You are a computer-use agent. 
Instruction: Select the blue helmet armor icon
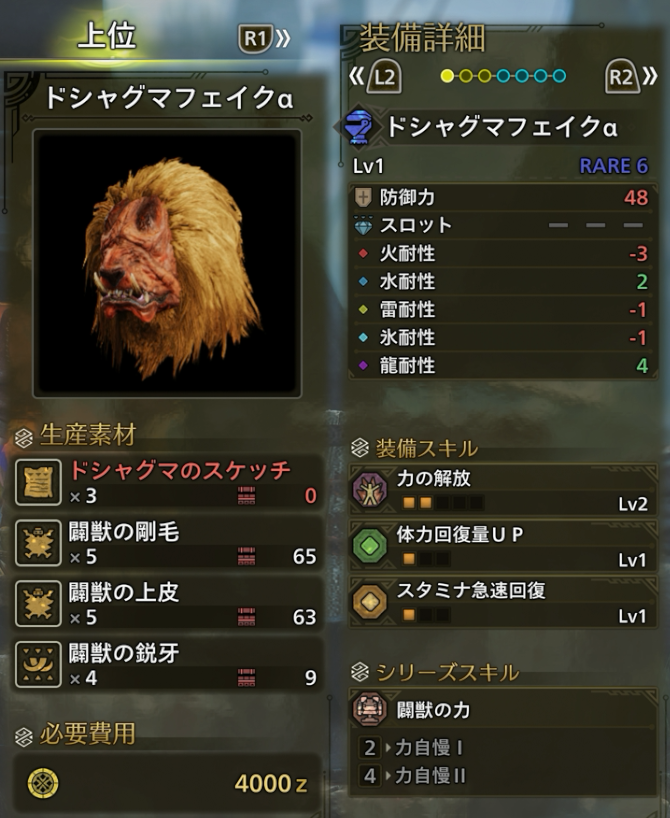pyautogui.click(x=360, y=127)
